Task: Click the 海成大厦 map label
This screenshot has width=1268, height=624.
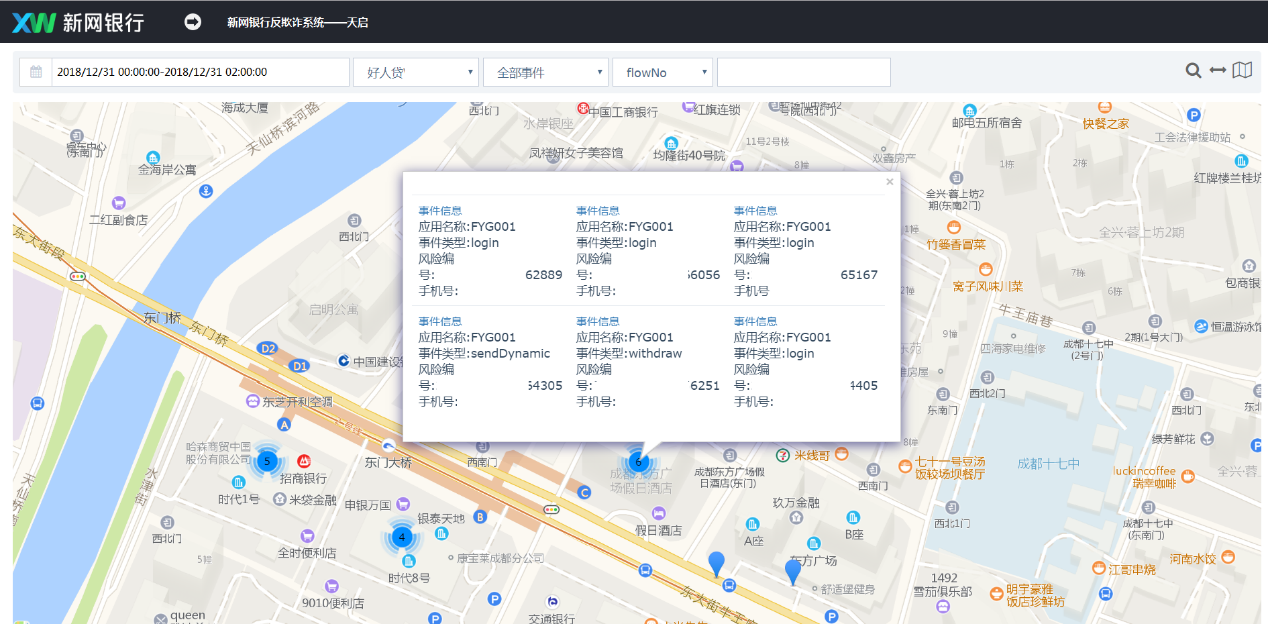Action: pos(245,107)
